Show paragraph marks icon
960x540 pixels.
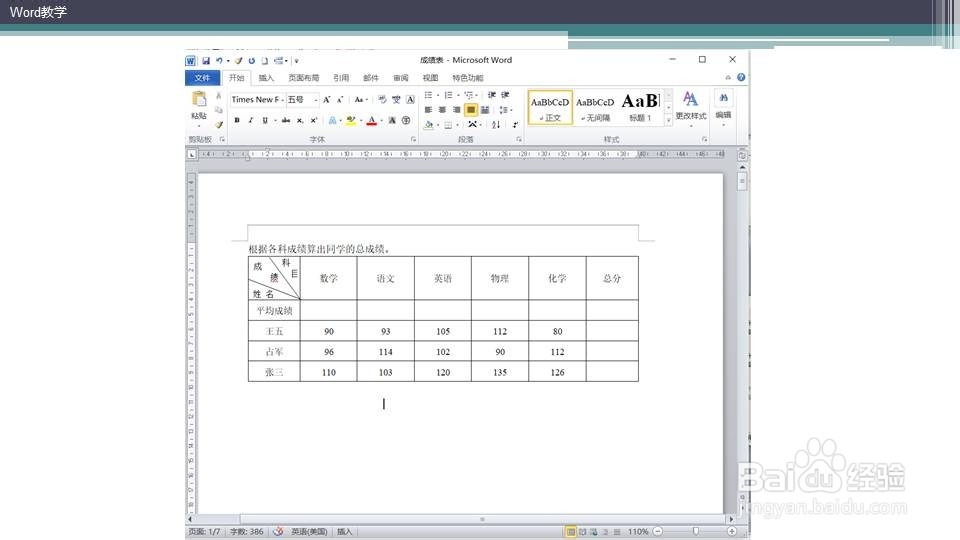pos(515,124)
